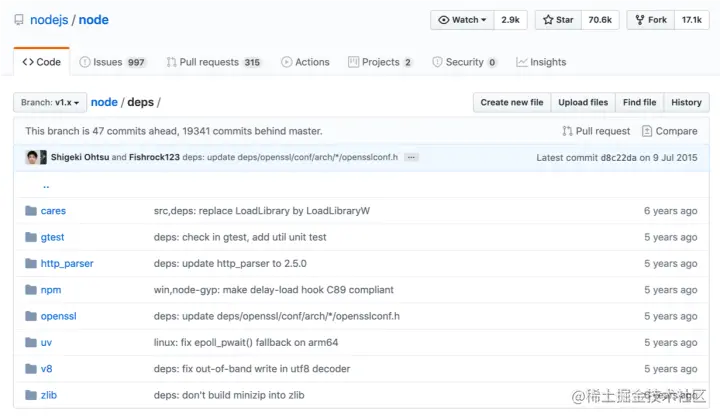Open commit 'fix epoll_pwait() fallback on arm64'

(x=246, y=343)
